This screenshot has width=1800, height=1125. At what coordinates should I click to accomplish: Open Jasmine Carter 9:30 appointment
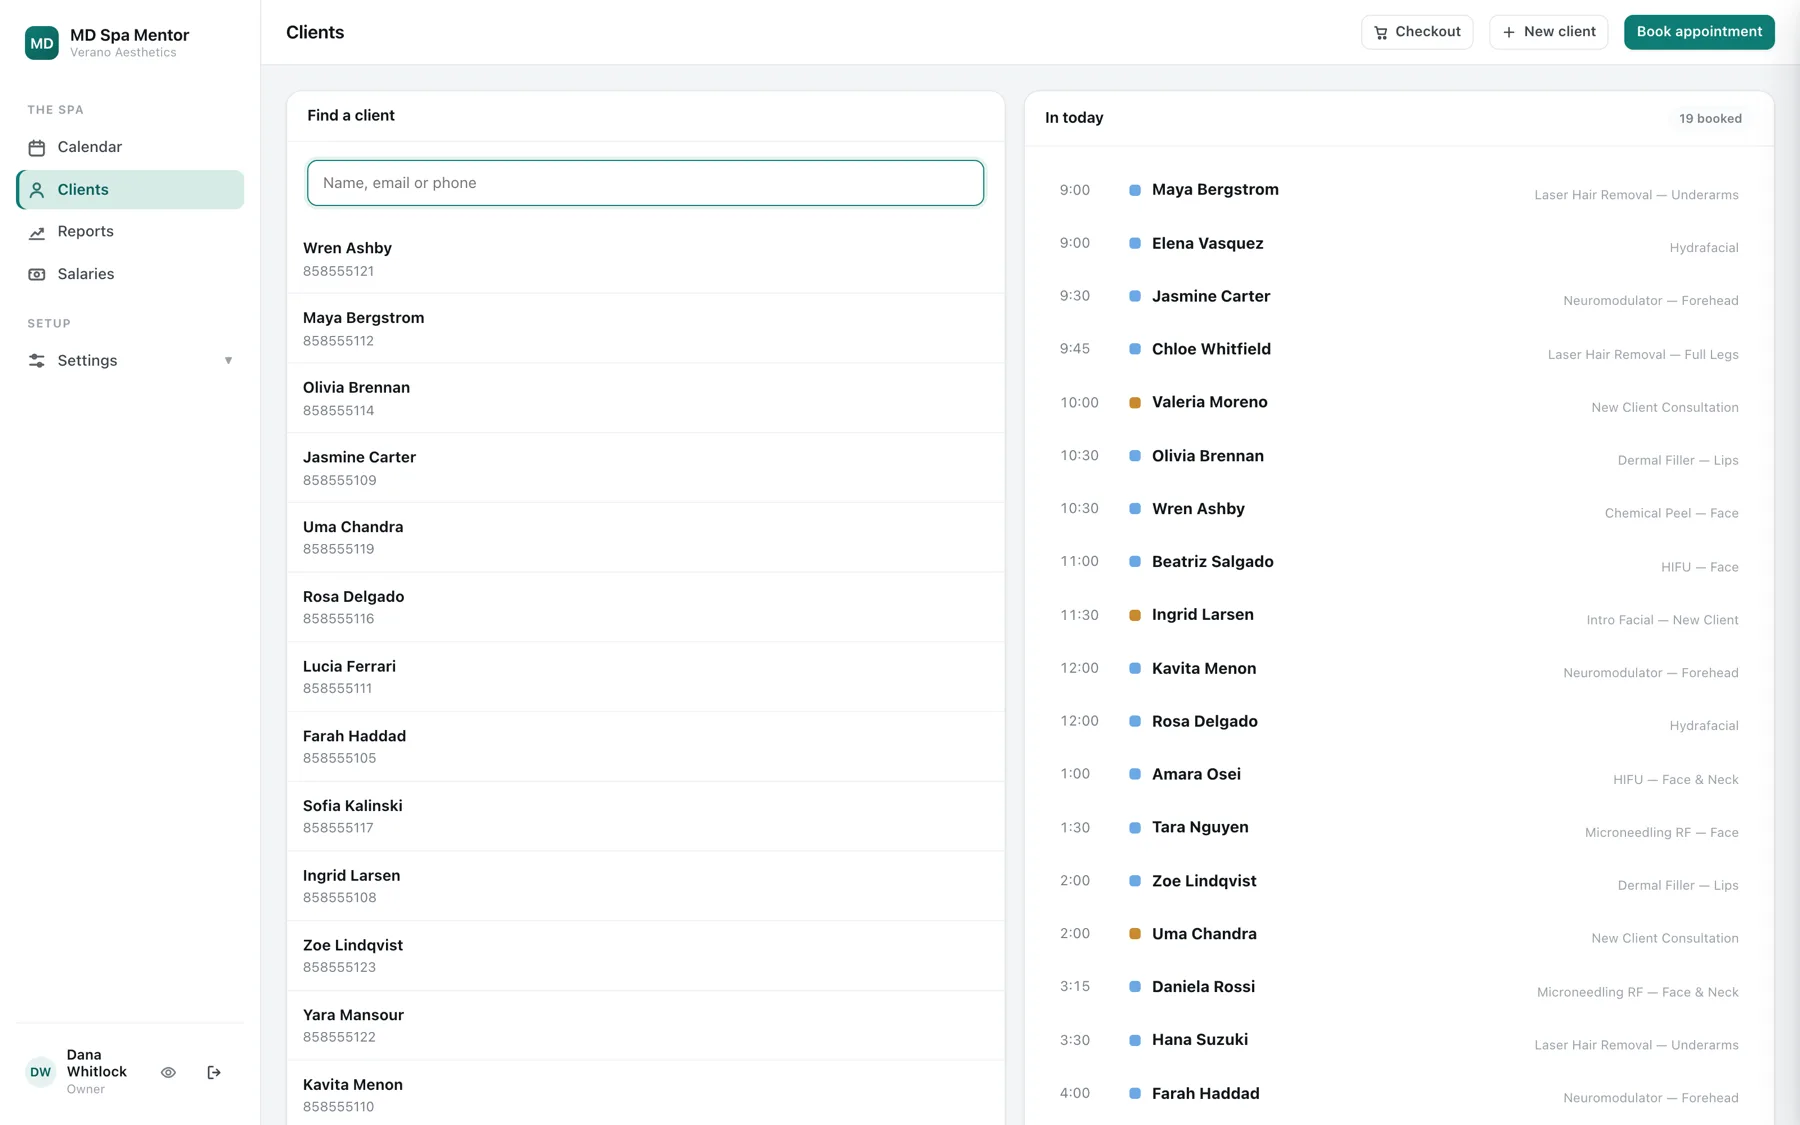[x=1399, y=297]
